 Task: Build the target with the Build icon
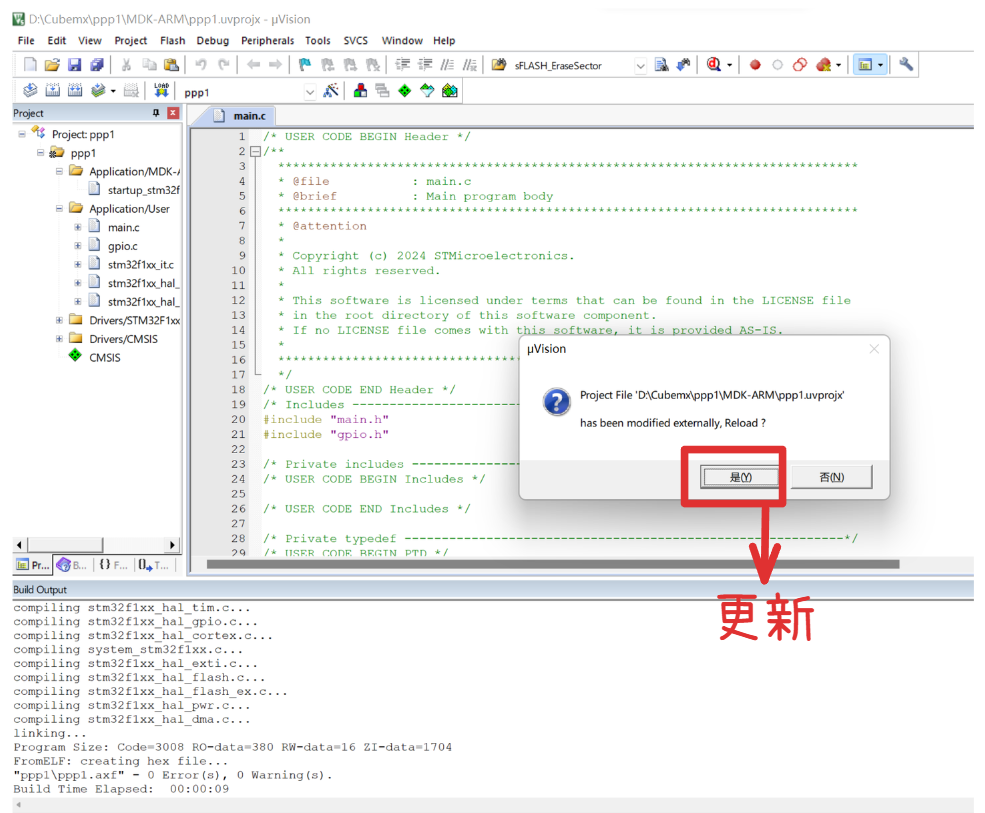pyautogui.click(x=53, y=91)
